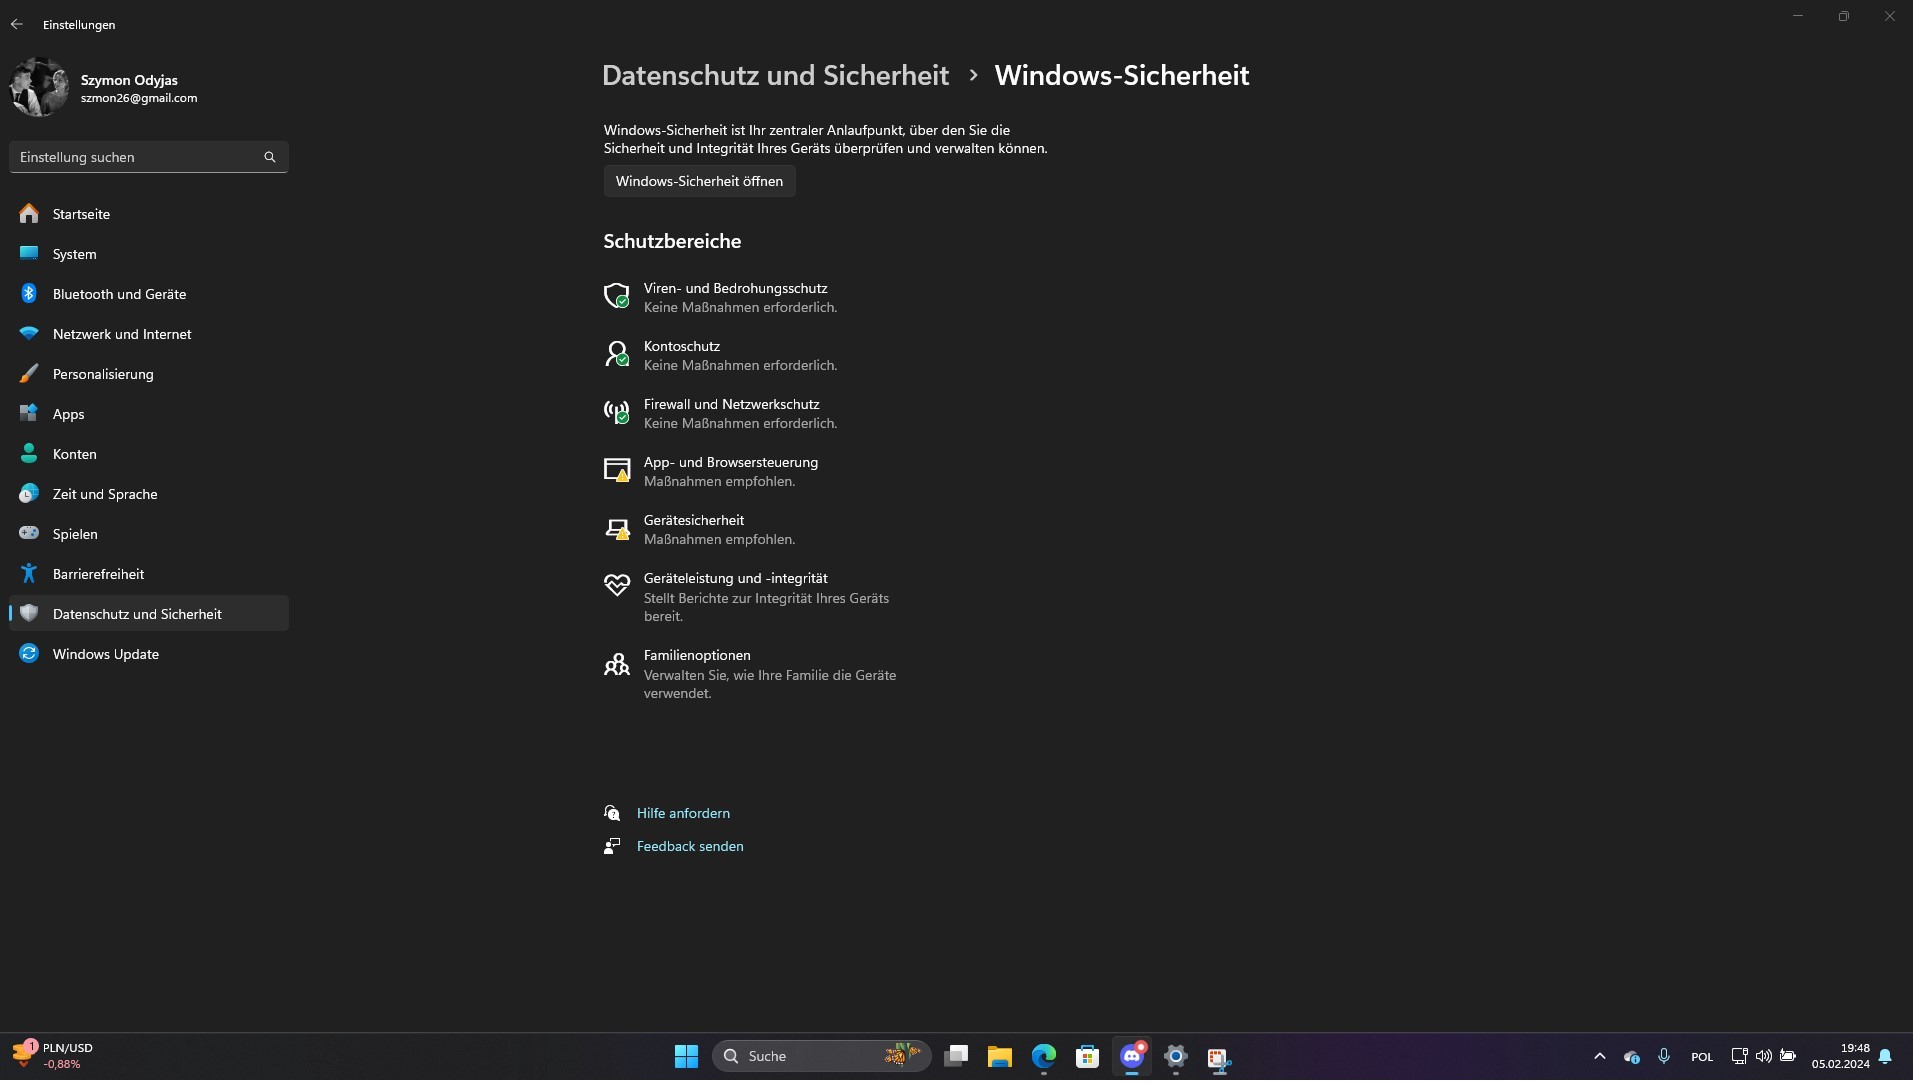Click the microphone tray icon
Image resolution: width=1913 pixels, height=1083 pixels.
click(x=1663, y=1056)
